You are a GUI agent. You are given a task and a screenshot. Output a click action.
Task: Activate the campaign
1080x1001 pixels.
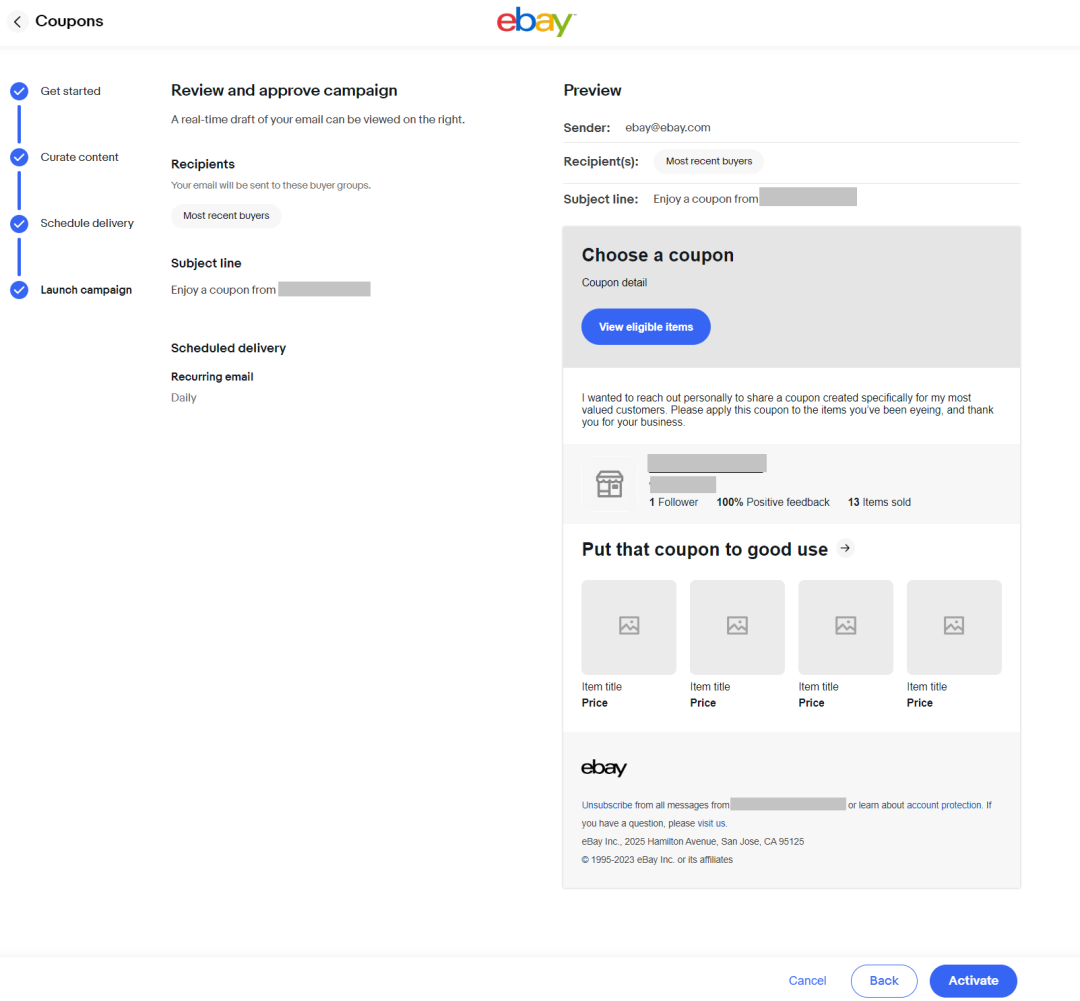point(972,980)
